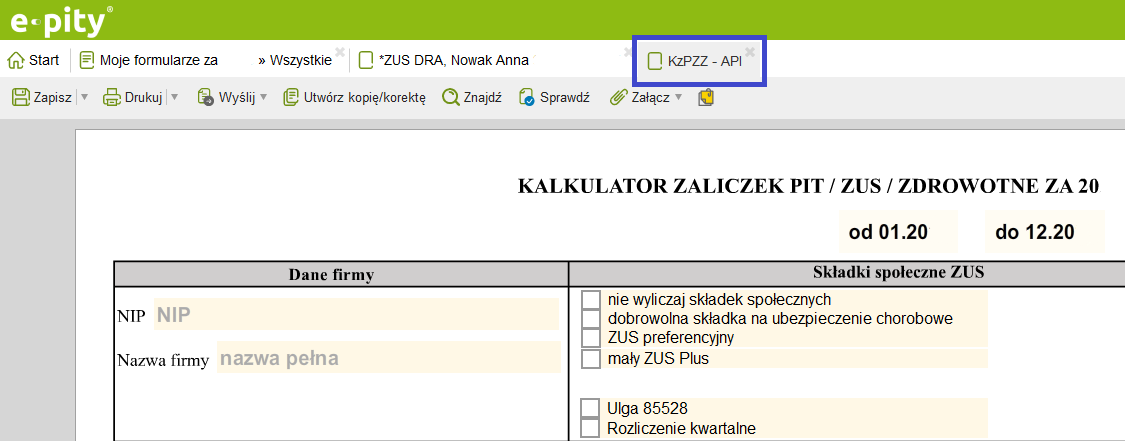Check the 'mały ZUS Plus' option
This screenshot has width=1125, height=441.
tap(591, 358)
